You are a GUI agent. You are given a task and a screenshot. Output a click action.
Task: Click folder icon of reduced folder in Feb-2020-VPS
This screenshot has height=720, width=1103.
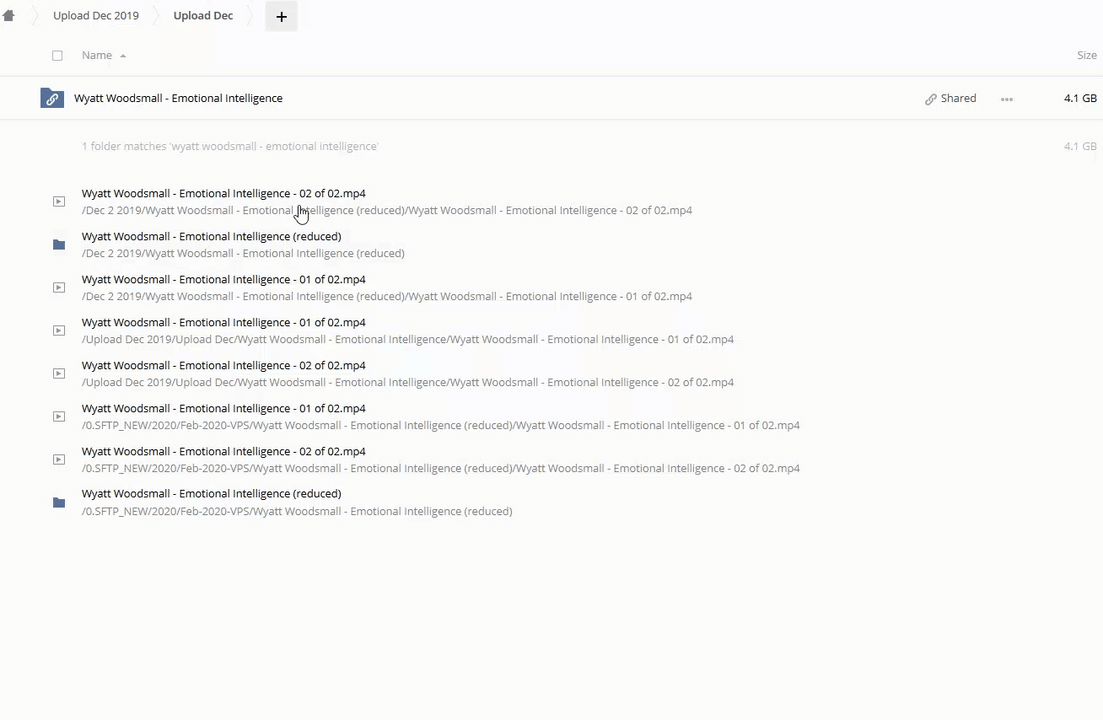point(59,502)
